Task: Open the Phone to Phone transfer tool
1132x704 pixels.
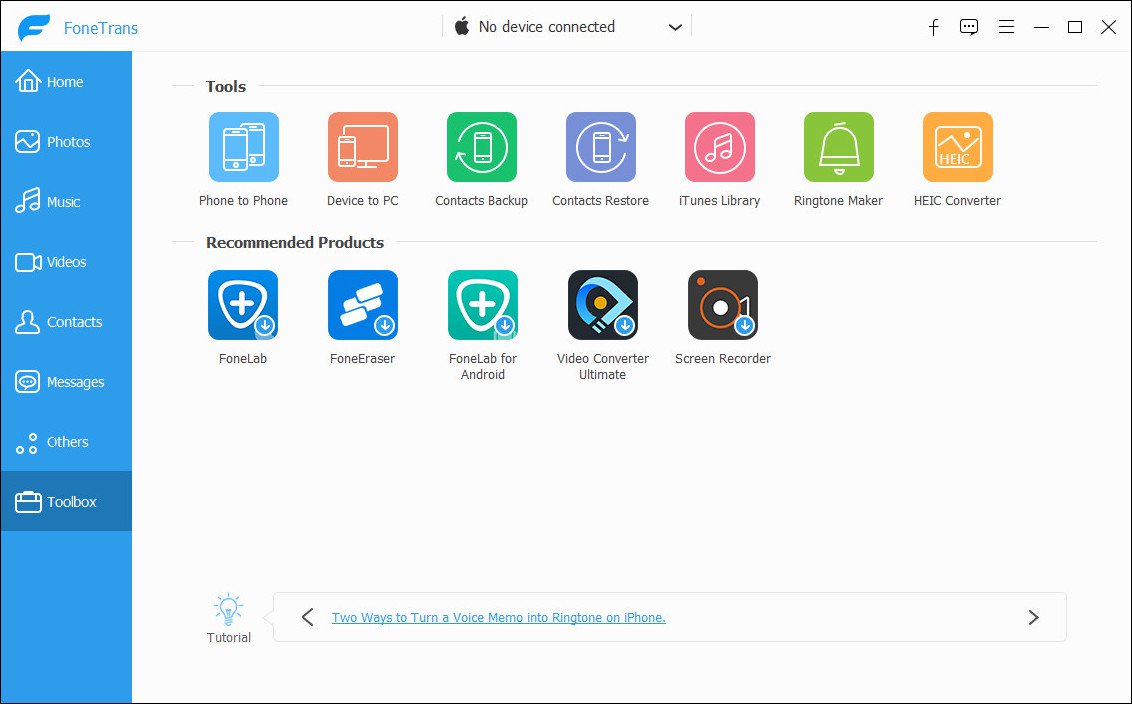Action: tap(243, 146)
